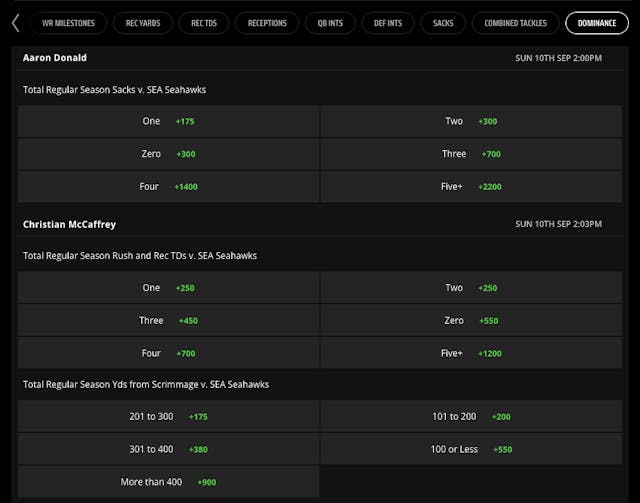640x503 pixels.
Task: Select McCaffrey Five+ TDs at +1200
Action: [471, 353]
